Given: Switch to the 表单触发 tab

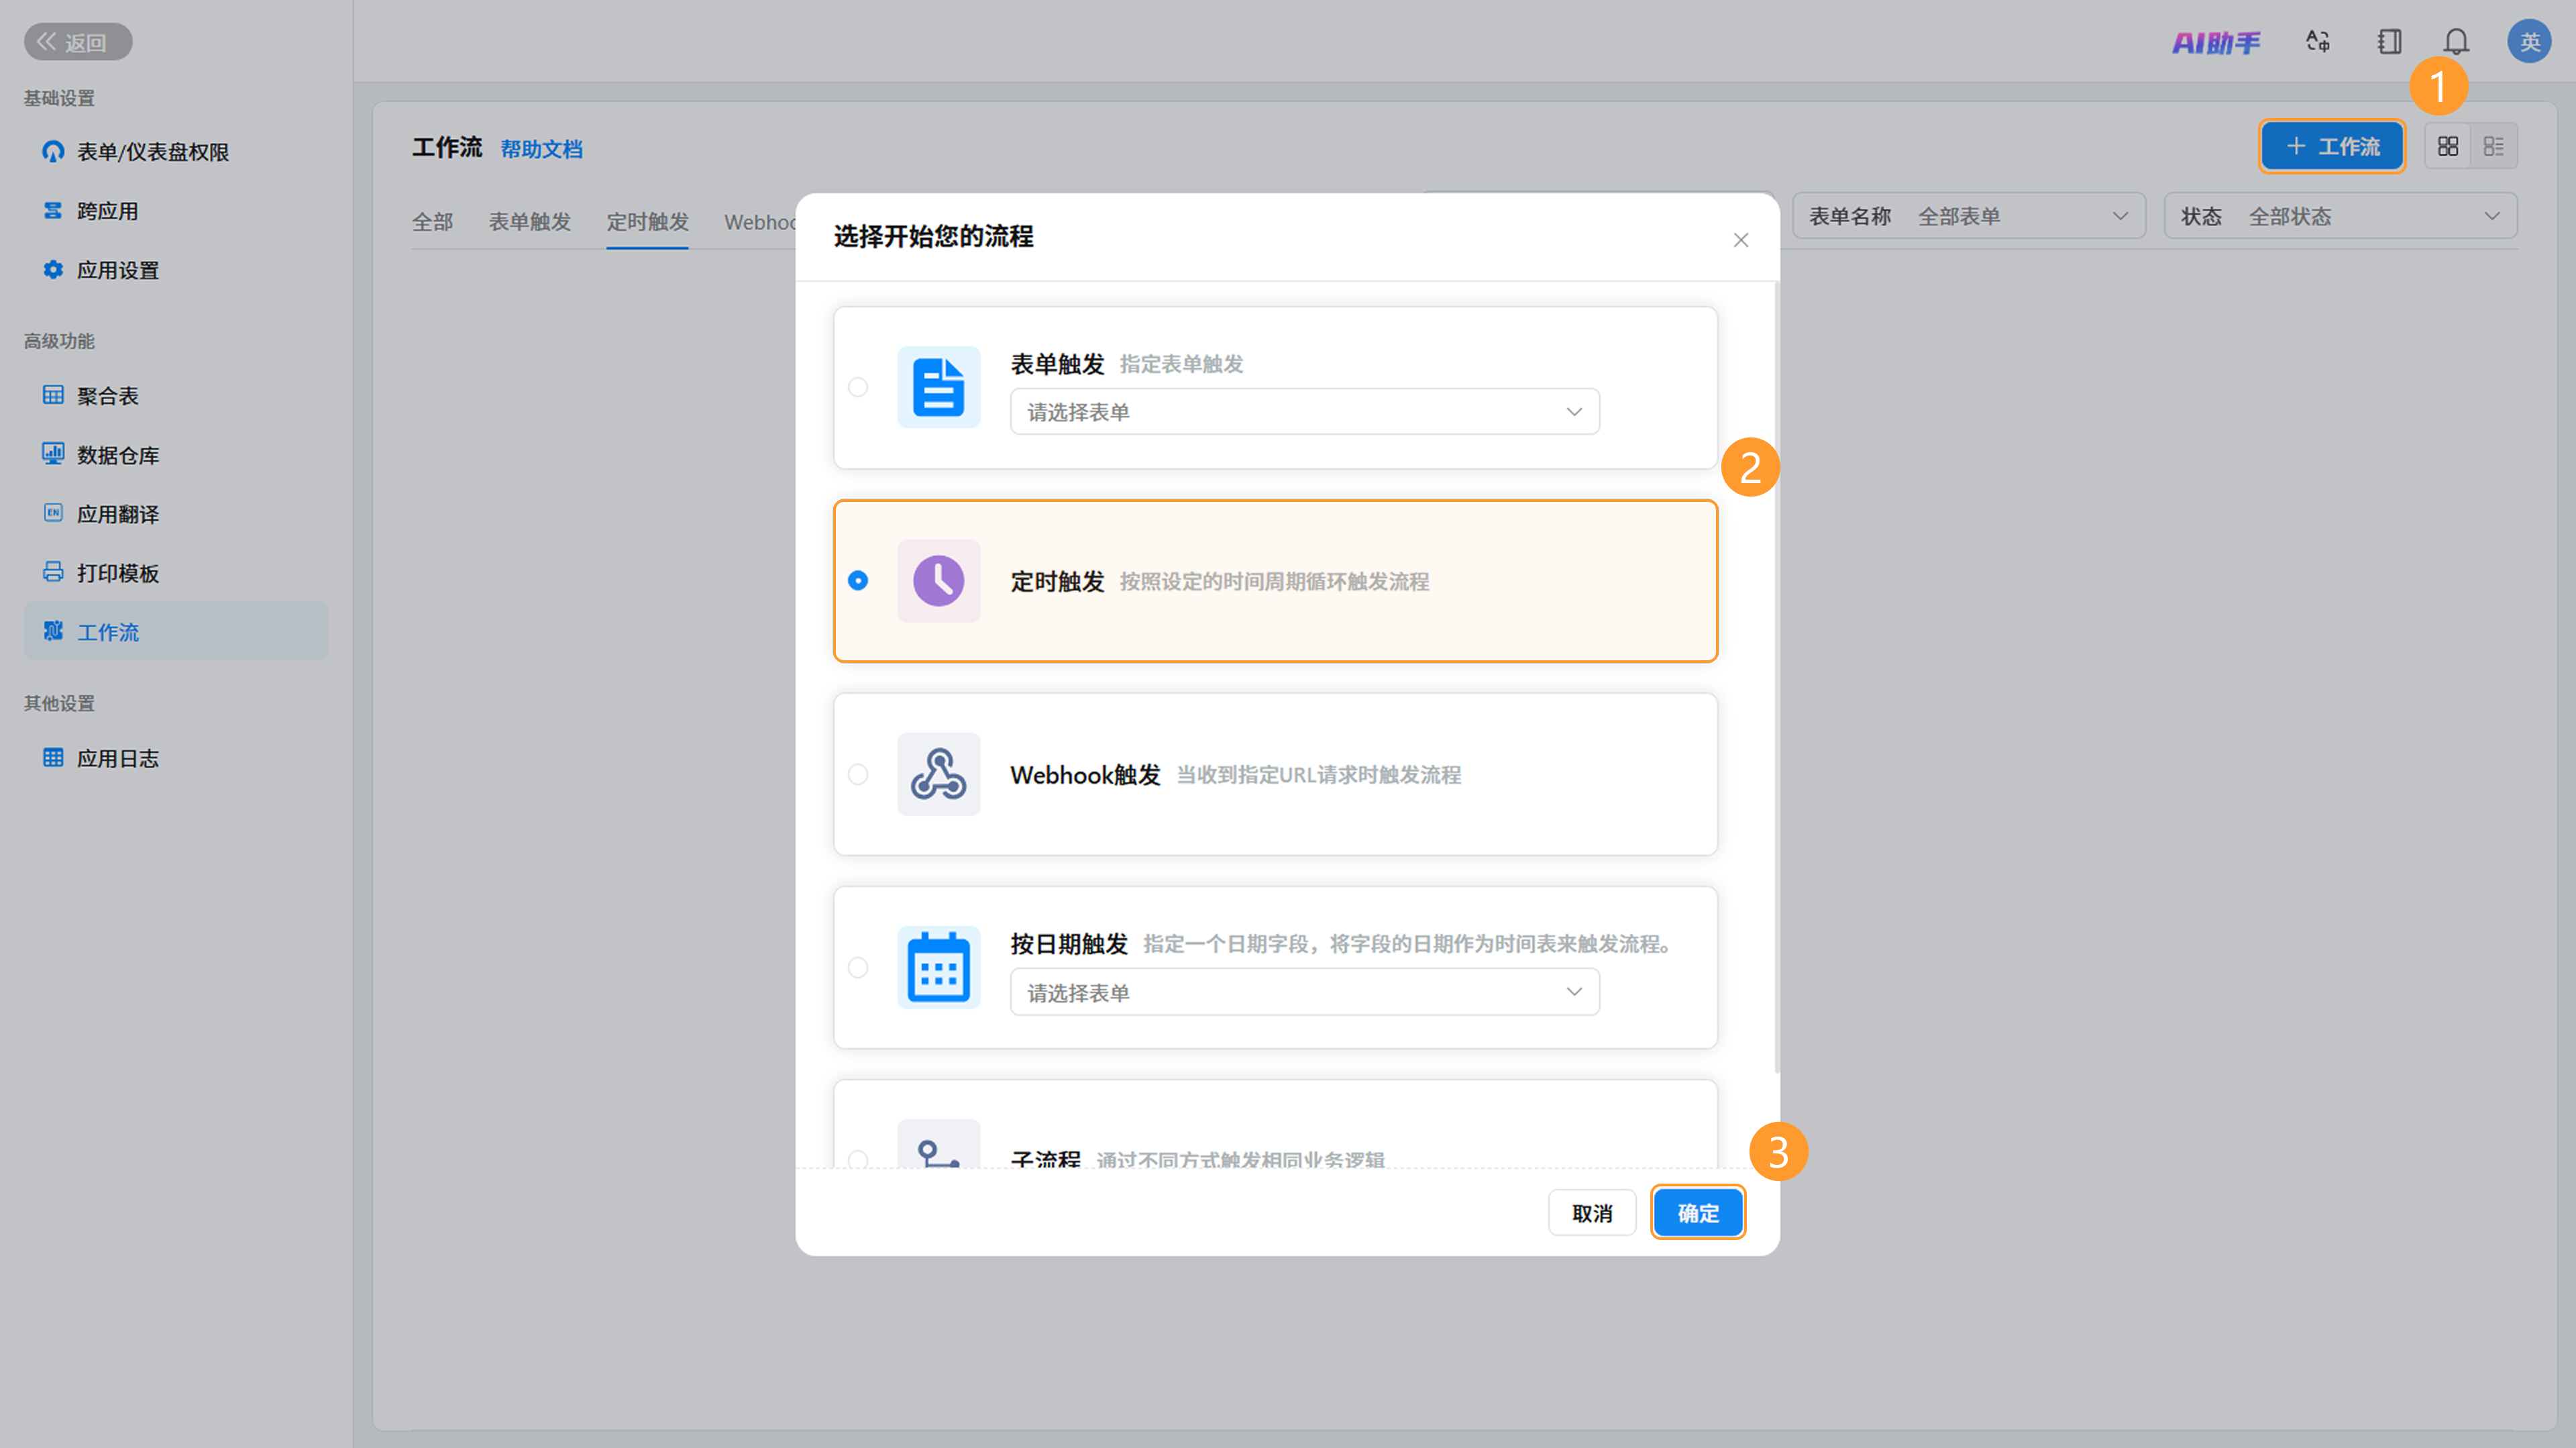Looking at the screenshot, I should point(529,221).
